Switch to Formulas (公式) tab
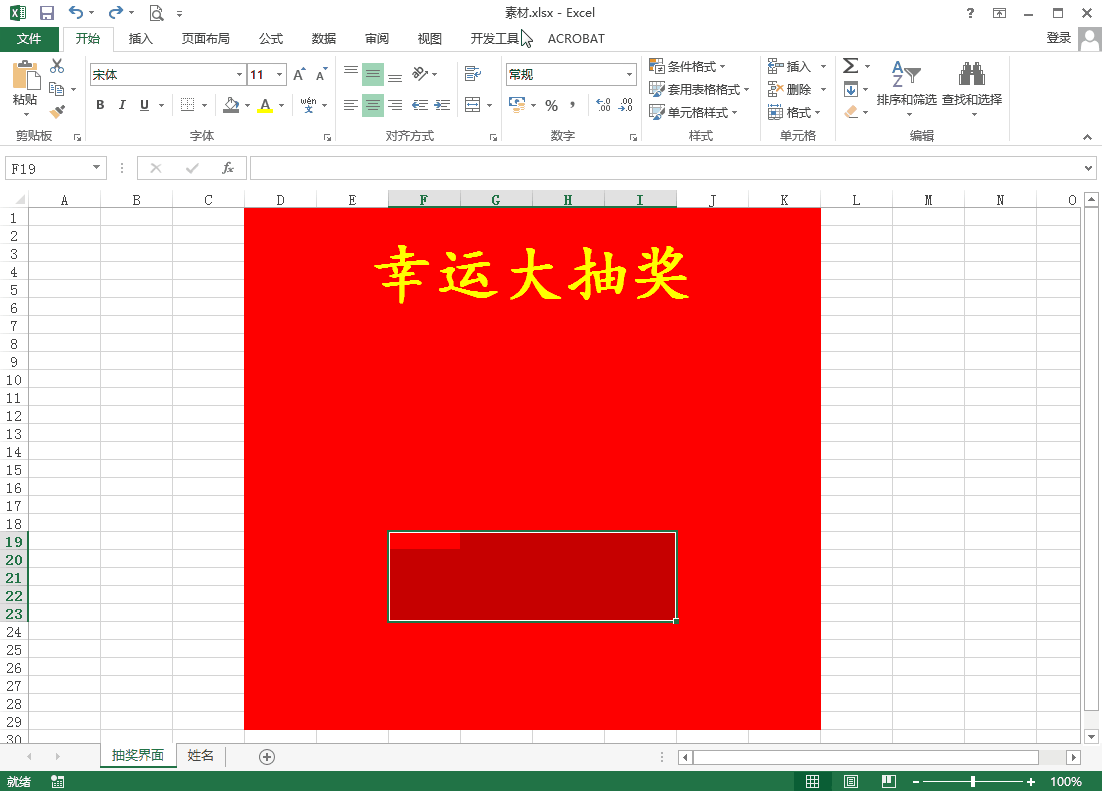The width and height of the screenshot is (1102, 791). [271, 39]
